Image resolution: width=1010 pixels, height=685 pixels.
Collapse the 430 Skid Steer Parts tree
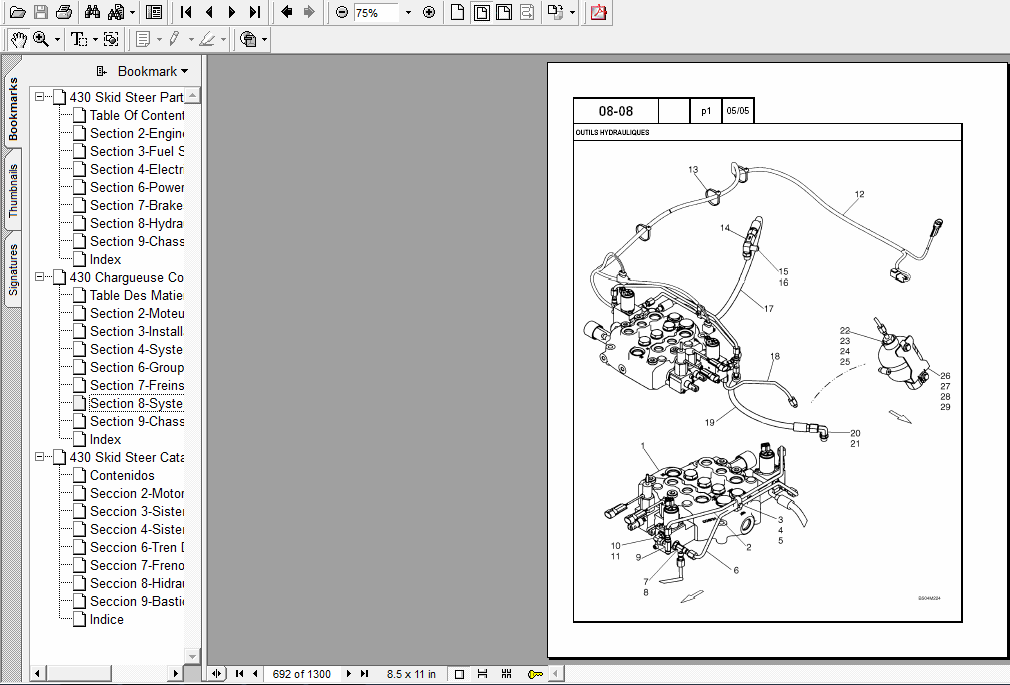tap(39, 97)
